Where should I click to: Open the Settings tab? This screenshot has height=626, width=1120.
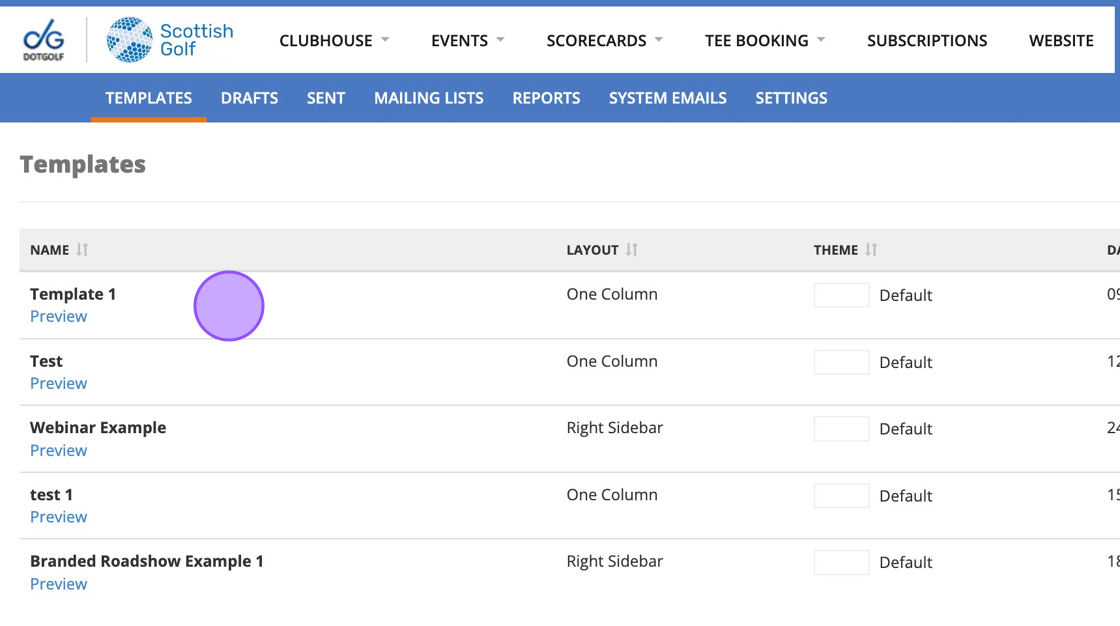pos(791,98)
